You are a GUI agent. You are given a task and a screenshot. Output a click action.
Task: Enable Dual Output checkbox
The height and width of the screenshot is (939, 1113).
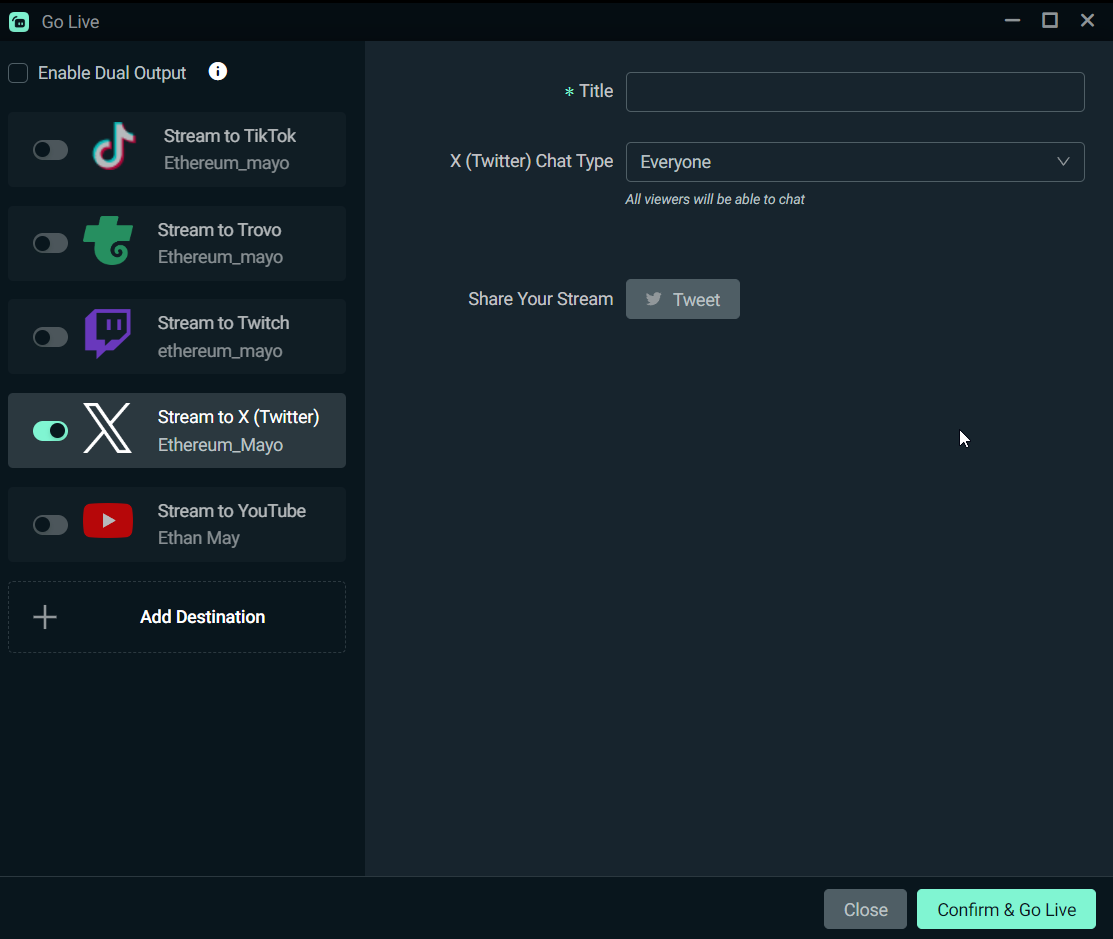(x=18, y=73)
